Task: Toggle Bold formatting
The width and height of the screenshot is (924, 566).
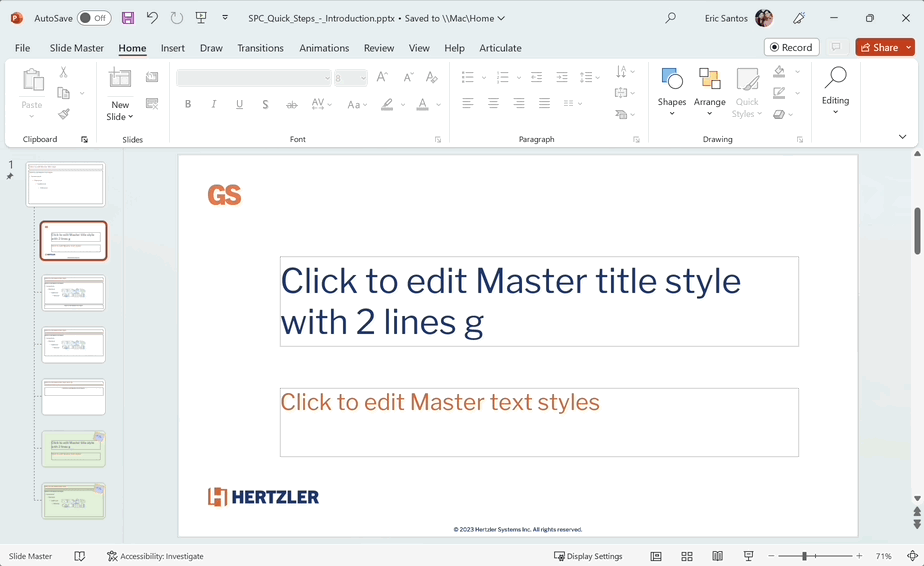Action: 188,104
